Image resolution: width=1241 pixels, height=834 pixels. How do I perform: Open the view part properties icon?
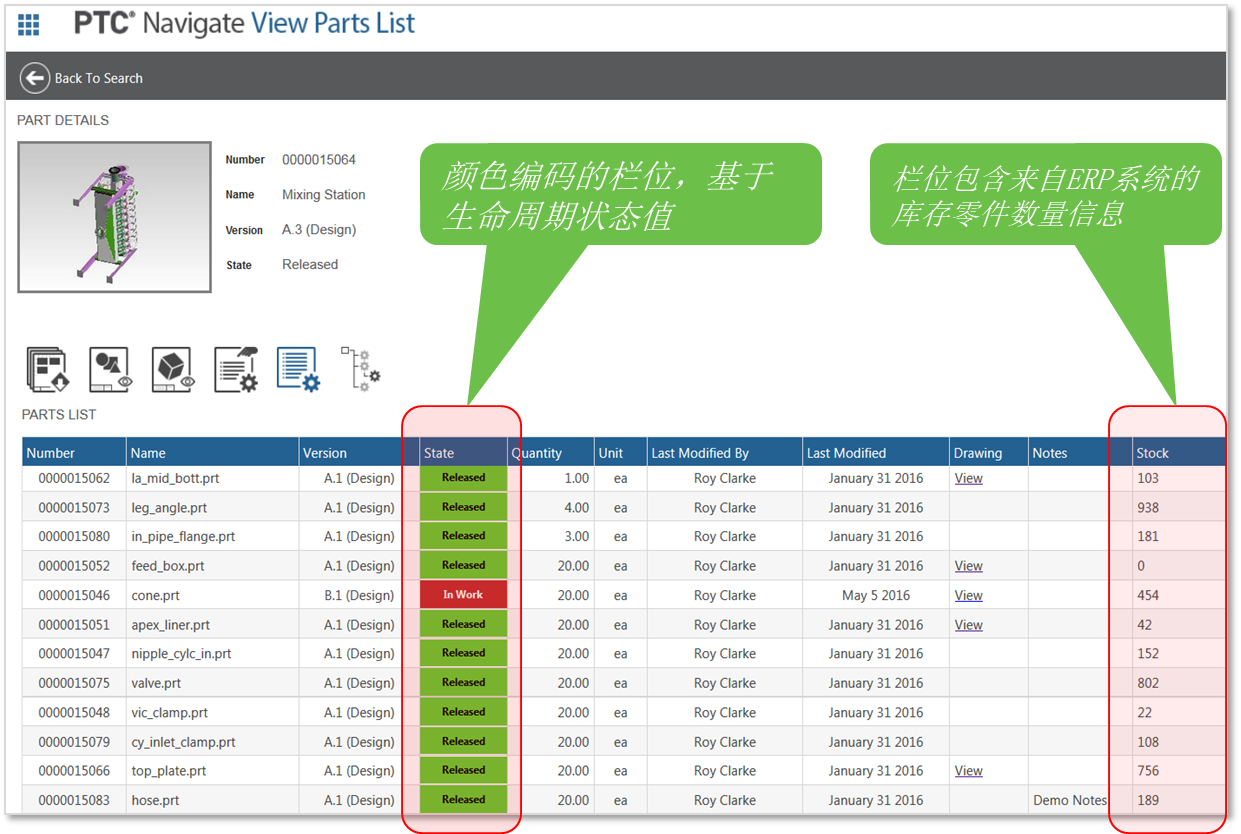[x=236, y=369]
